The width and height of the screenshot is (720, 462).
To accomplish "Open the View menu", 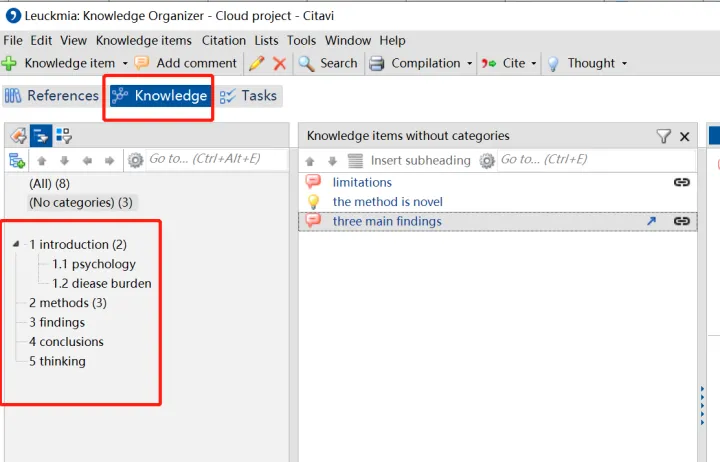I will [x=73, y=40].
